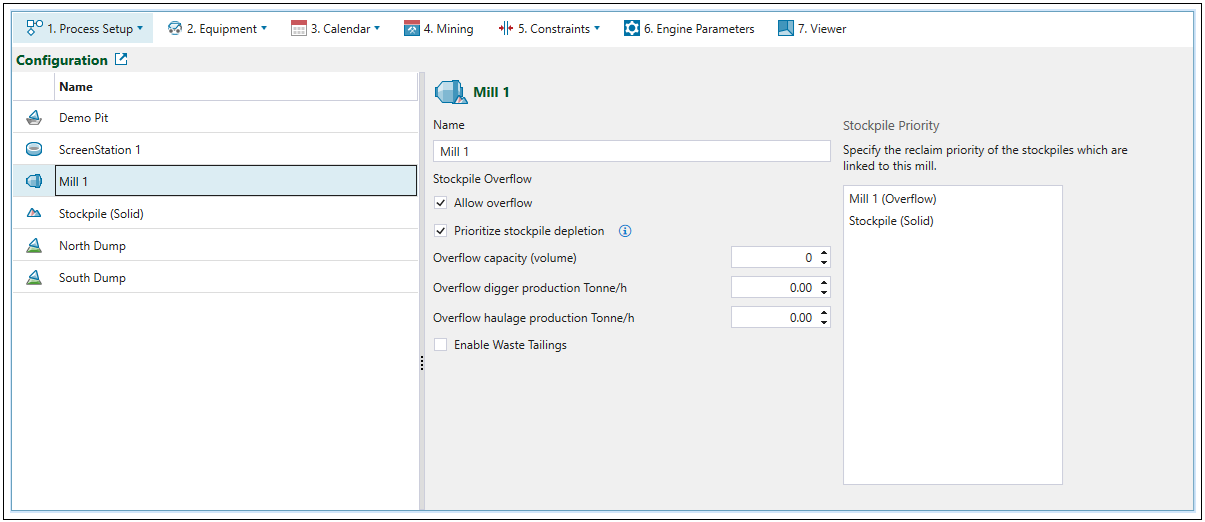Click the North Dump icon
This screenshot has height=522, width=1205.
(34, 246)
